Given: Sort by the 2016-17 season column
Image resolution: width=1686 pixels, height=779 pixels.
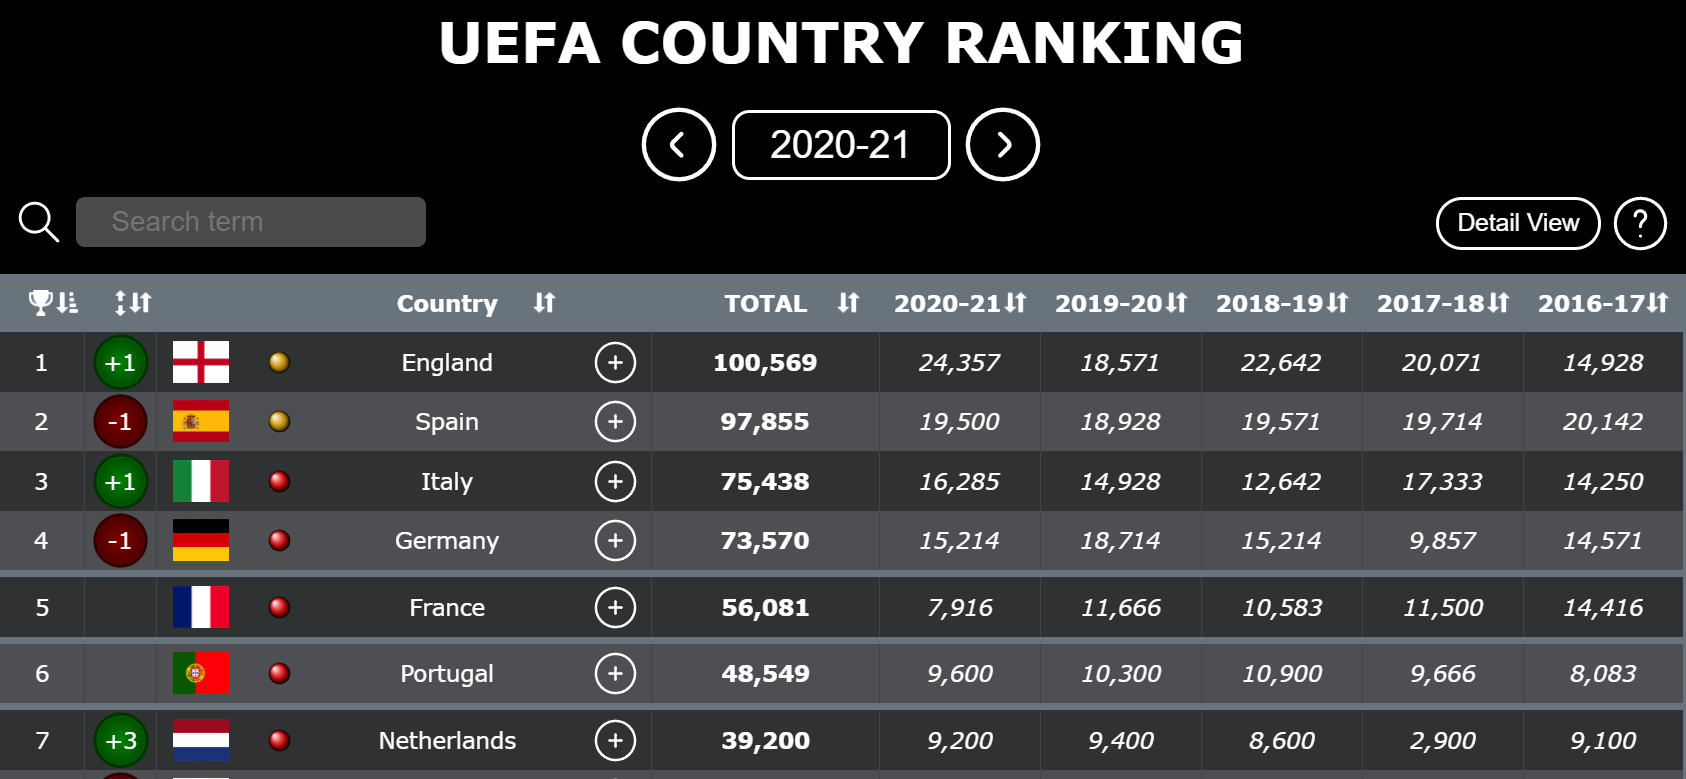Looking at the screenshot, I should pos(1657,302).
